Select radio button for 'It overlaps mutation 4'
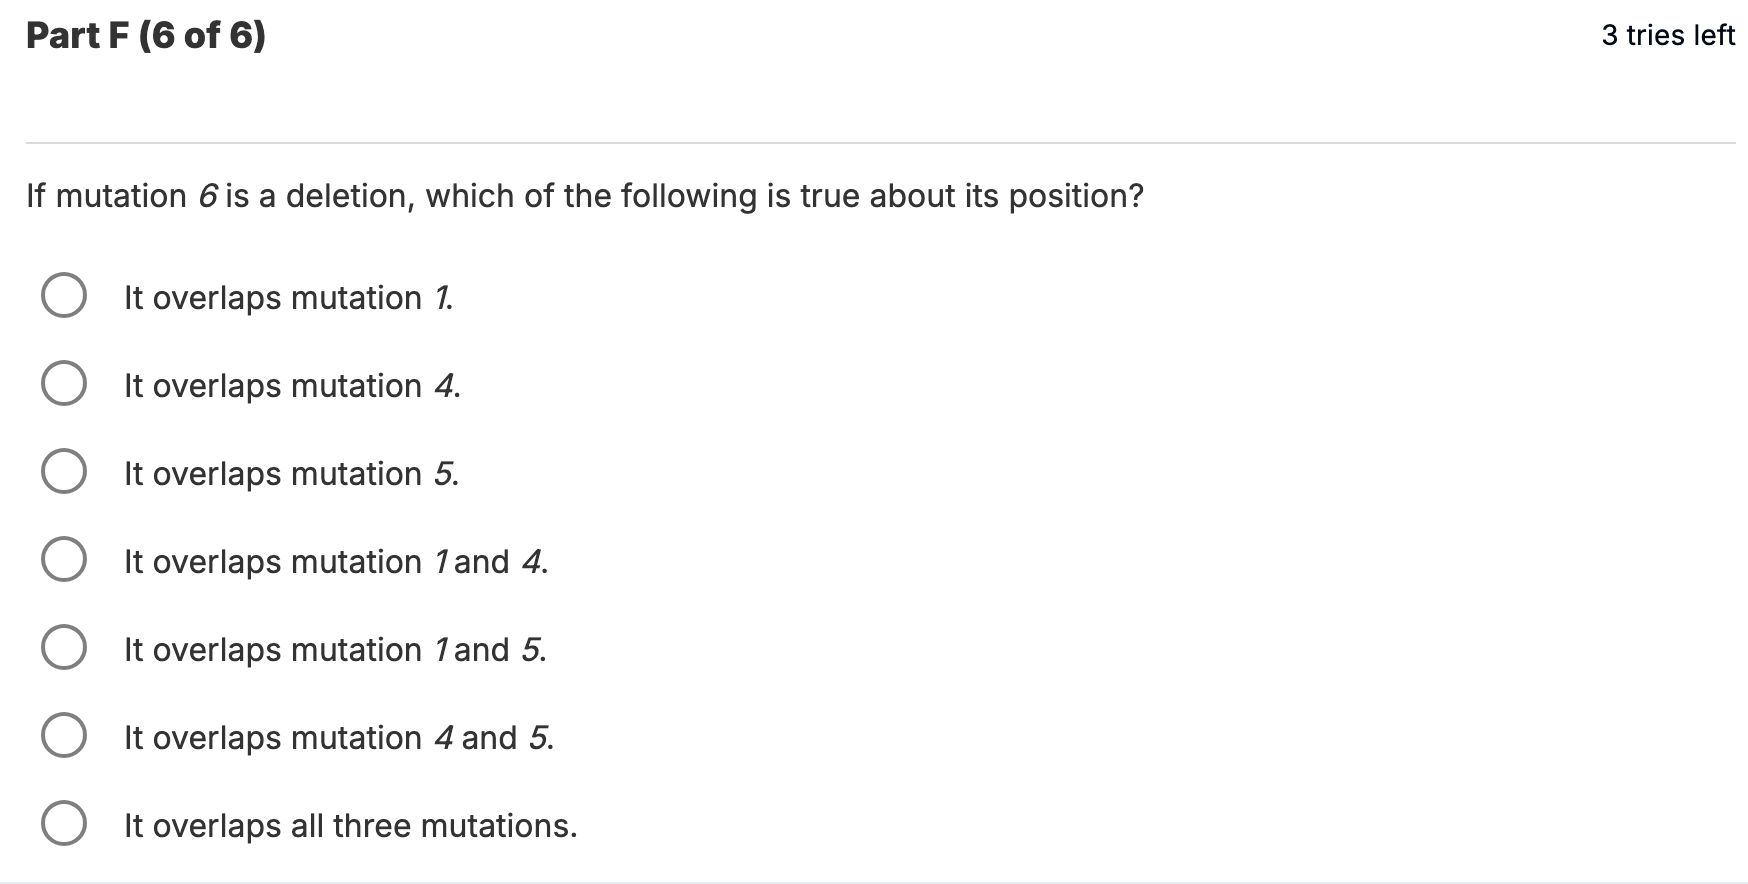The image size is (1748, 884). (64, 381)
